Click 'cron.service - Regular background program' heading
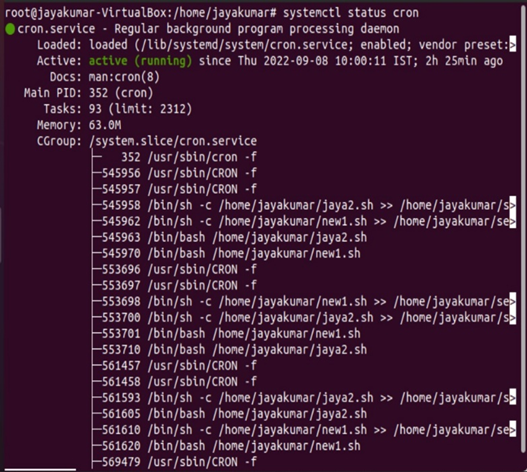 point(208,29)
